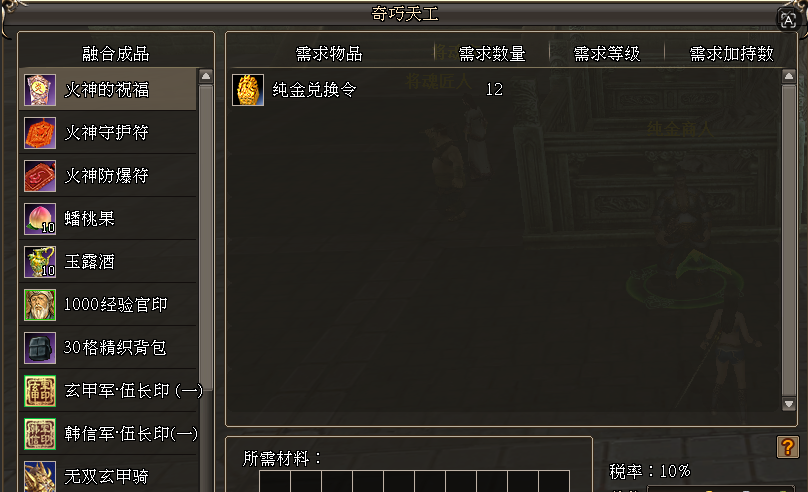
Task: Click the 纯金兑换令 gold token icon
Action: pyautogui.click(x=248, y=90)
